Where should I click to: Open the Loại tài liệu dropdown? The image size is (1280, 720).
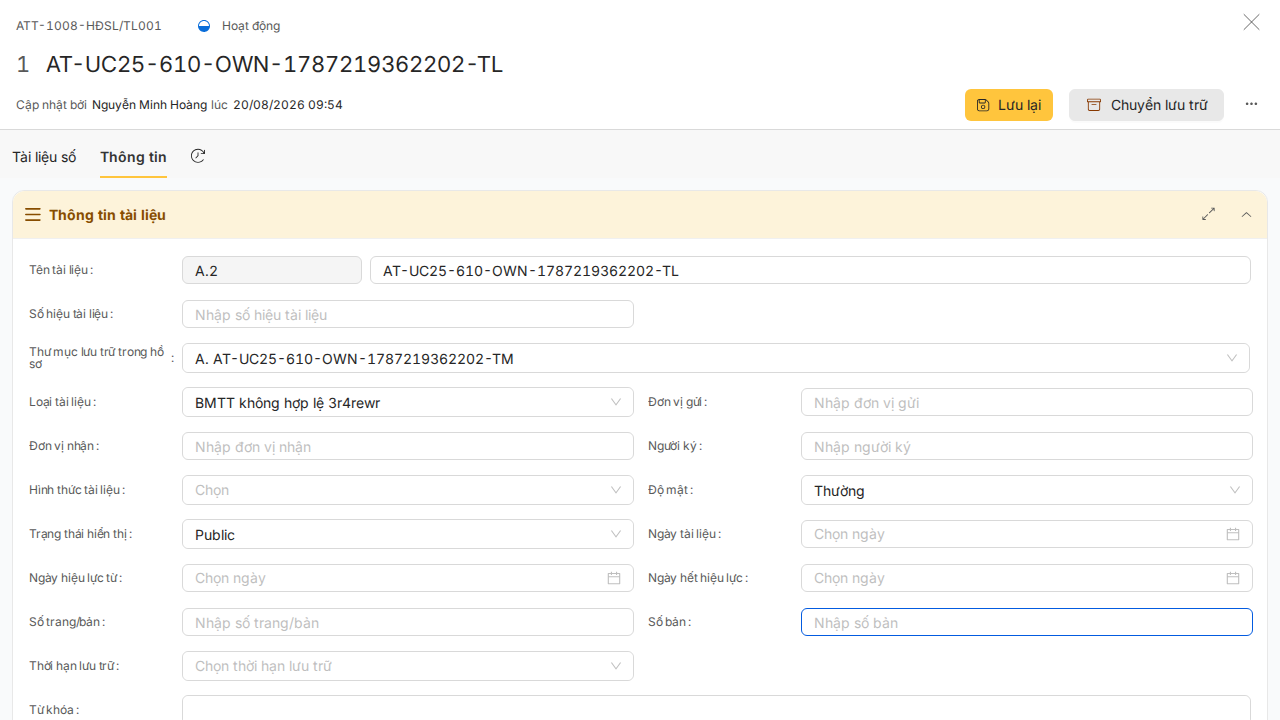408,402
